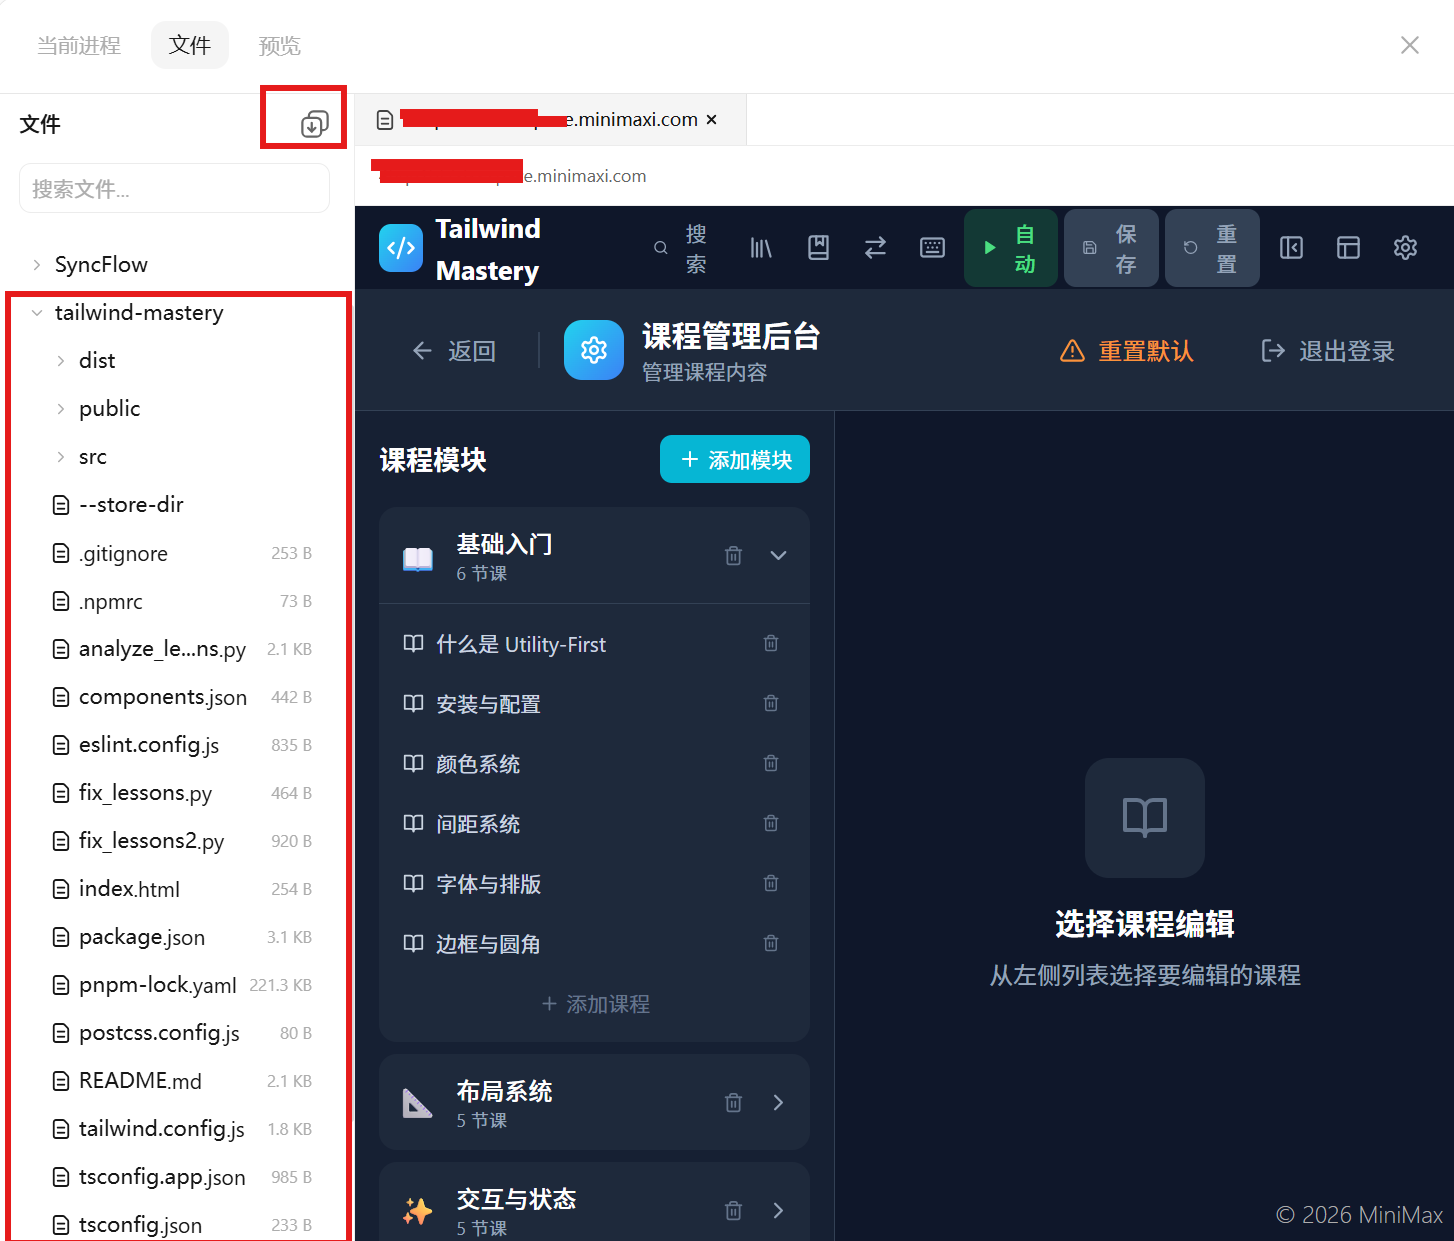Click the library icon in the toolbar
Image resolution: width=1454 pixels, height=1241 pixels.
[x=761, y=248]
